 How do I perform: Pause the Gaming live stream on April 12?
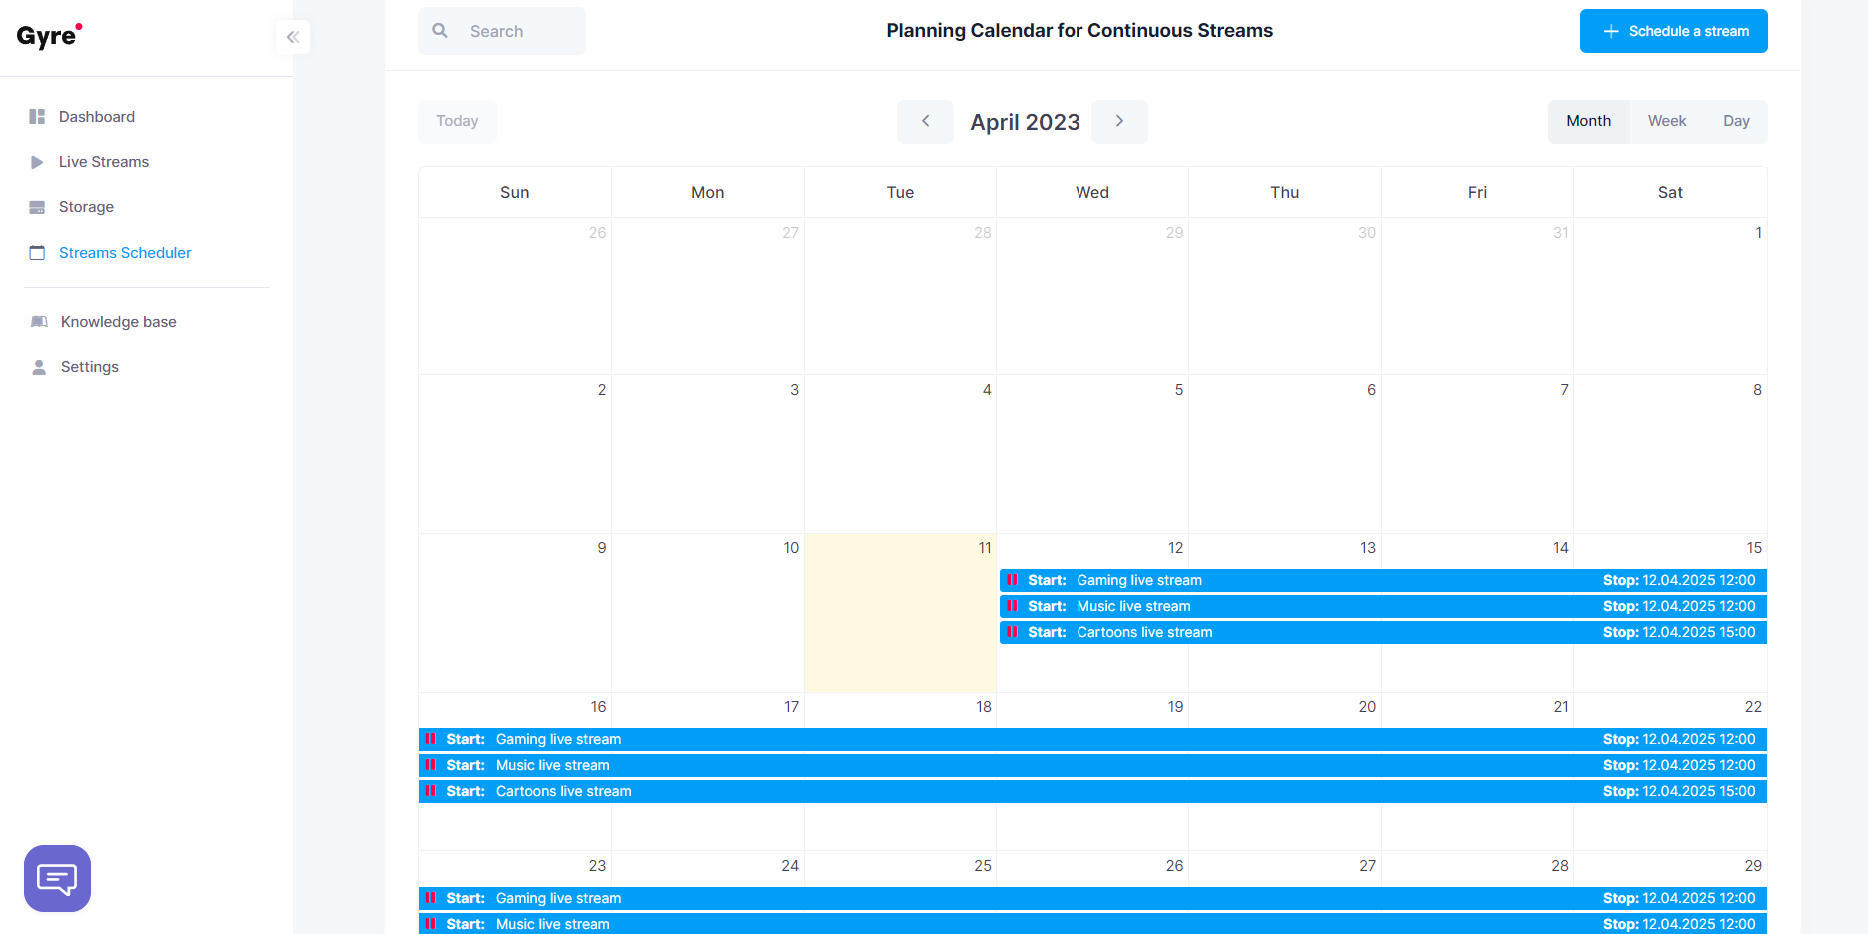(1013, 580)
